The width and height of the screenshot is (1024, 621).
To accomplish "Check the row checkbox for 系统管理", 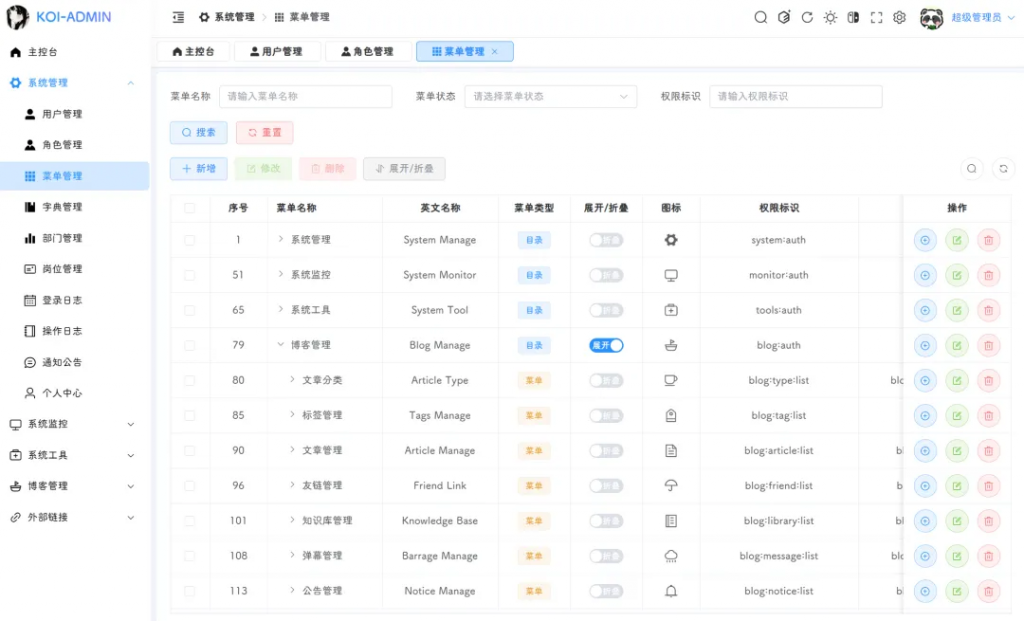I will point(189,240).
